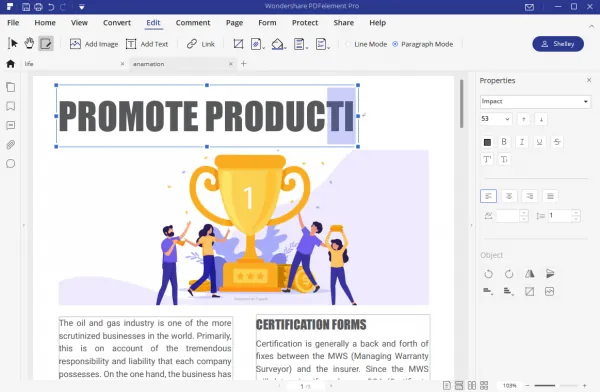Justify the text alignment
This screenshot has height=392, width=600.
550,196
